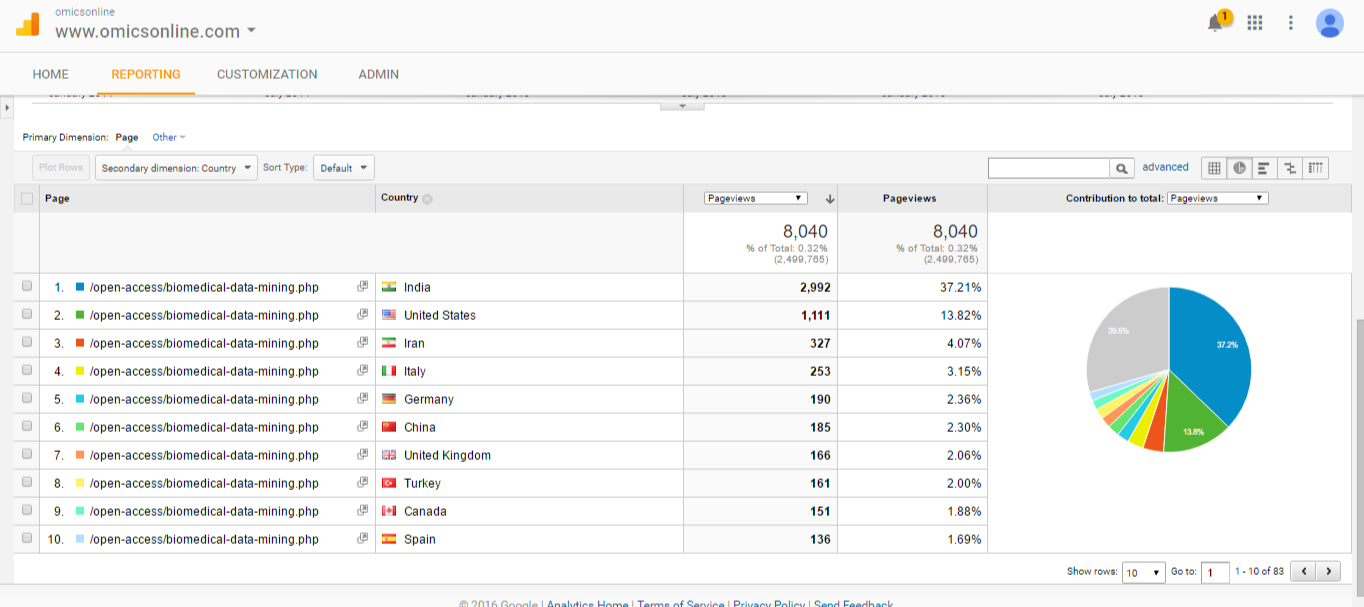Screen dimensions: 1364x607
Task: Open the Google Analytics logo home
Action: 28,24
